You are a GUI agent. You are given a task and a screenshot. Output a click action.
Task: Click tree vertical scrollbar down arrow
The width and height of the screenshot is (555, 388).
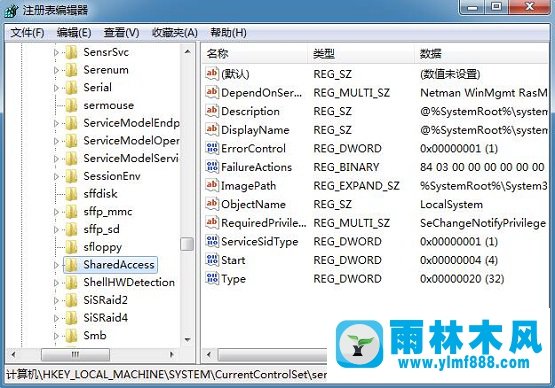[188, 340]
